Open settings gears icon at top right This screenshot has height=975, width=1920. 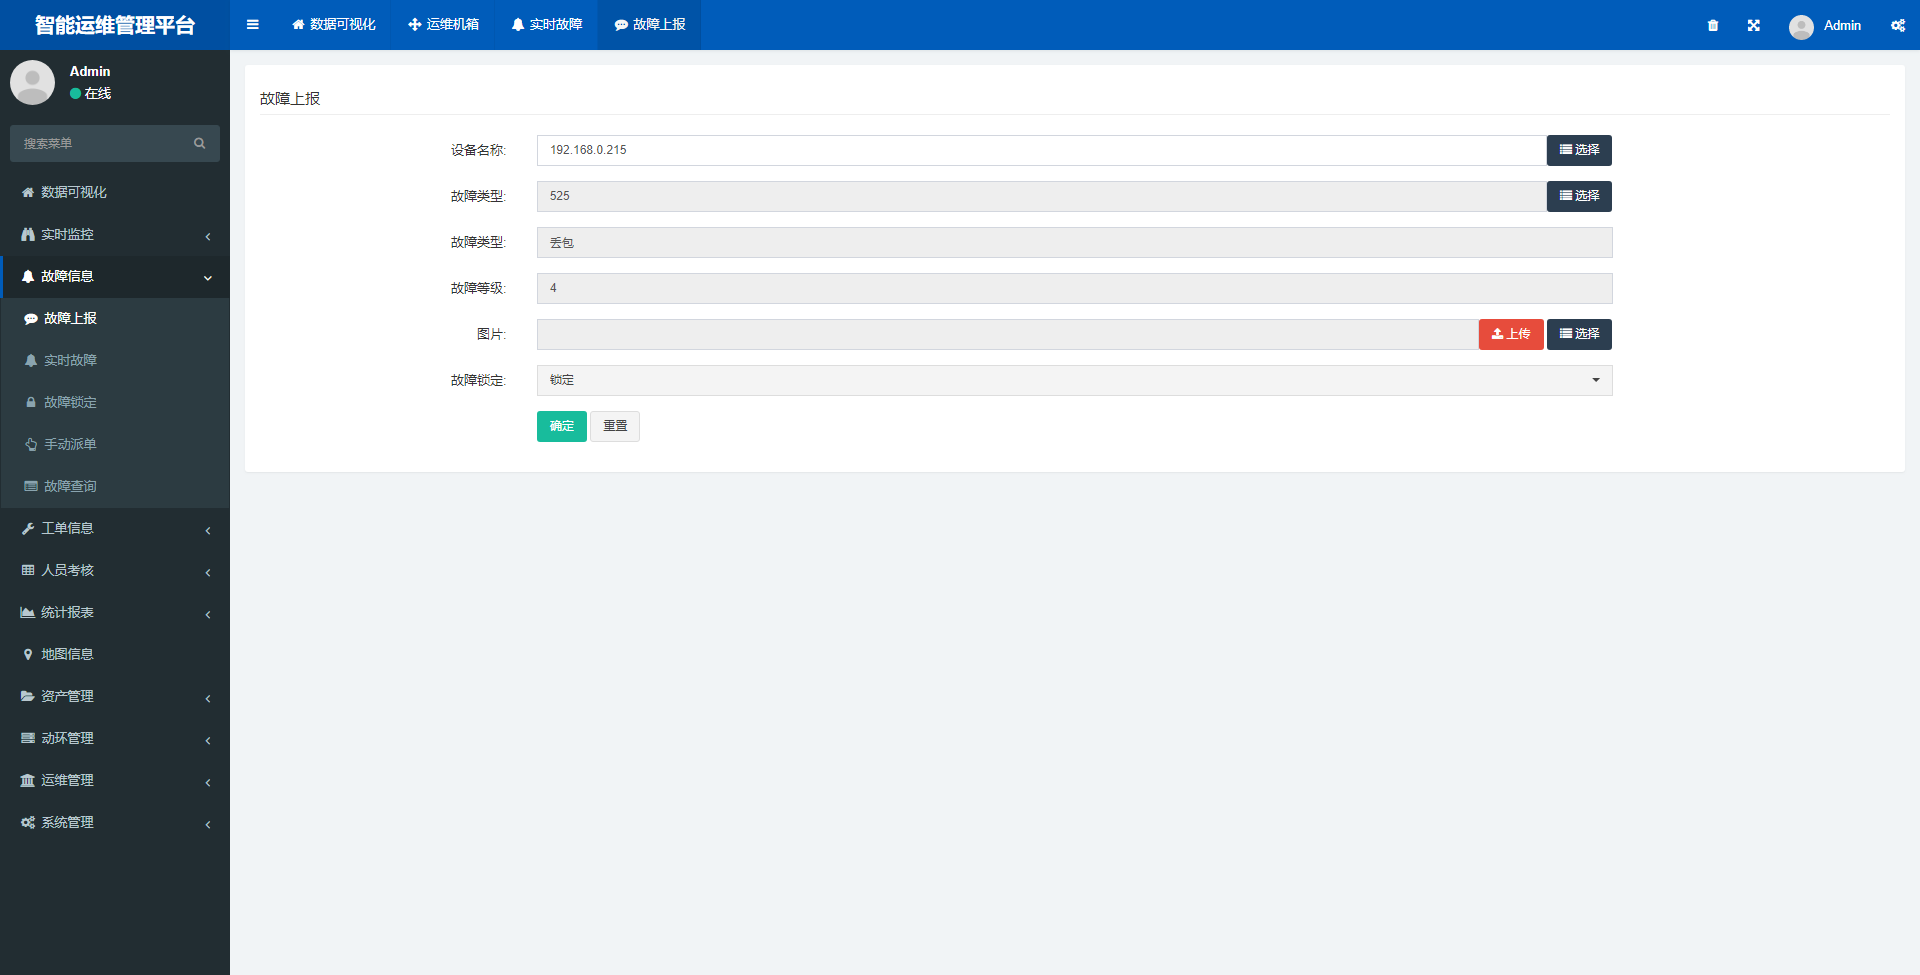coord(1898,25)
